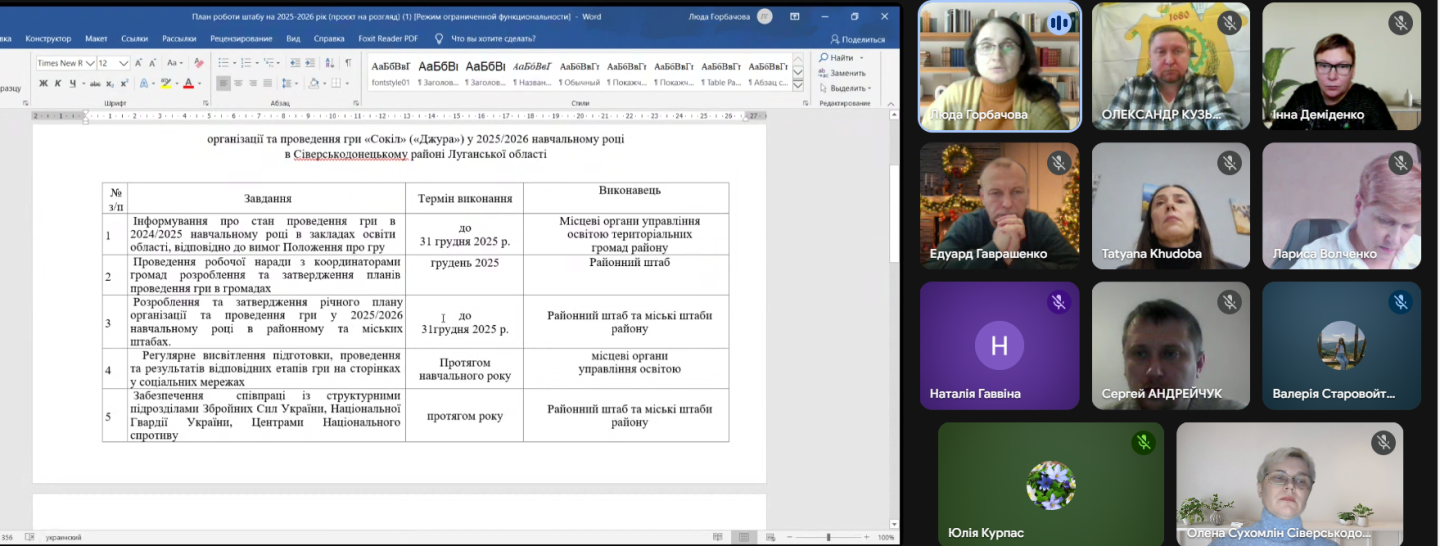Image resolution: width=1440 pixels, height=546 pixels.
Task: Open the Макет tab
Action: 96,39
